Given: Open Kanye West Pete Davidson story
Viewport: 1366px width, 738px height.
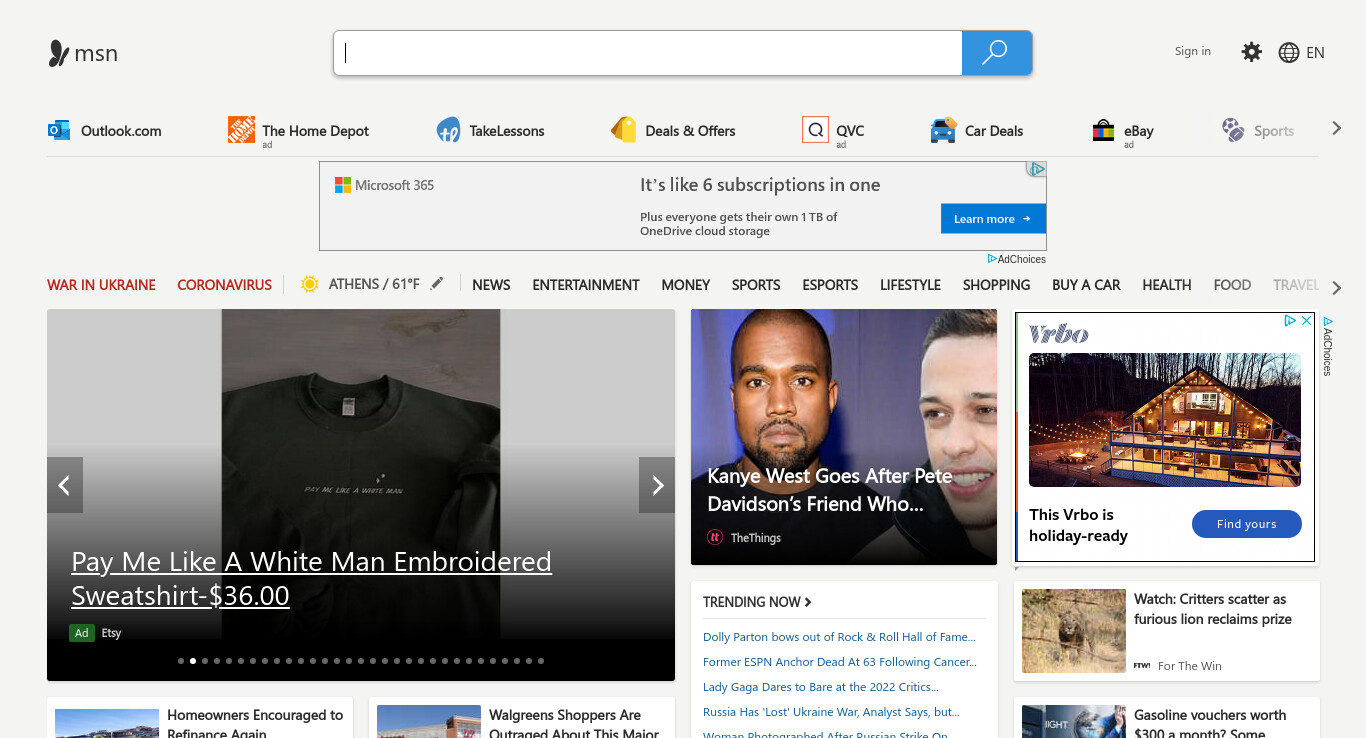Looking at the screenshot, I should [830, 490].
